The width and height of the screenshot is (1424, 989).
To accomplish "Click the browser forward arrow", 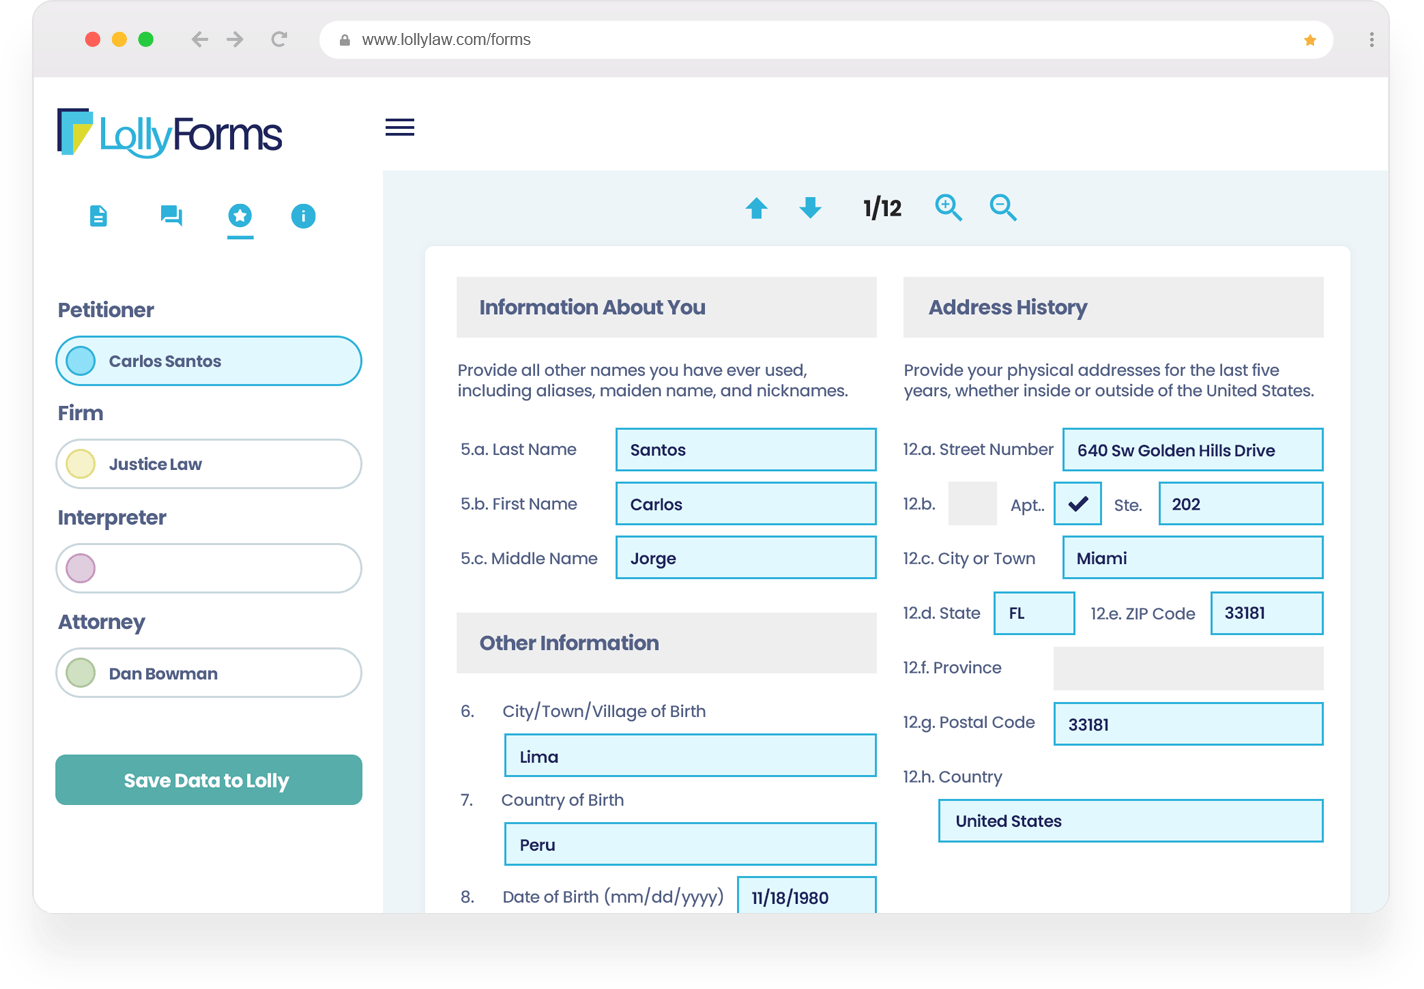I will coord(235,39).
